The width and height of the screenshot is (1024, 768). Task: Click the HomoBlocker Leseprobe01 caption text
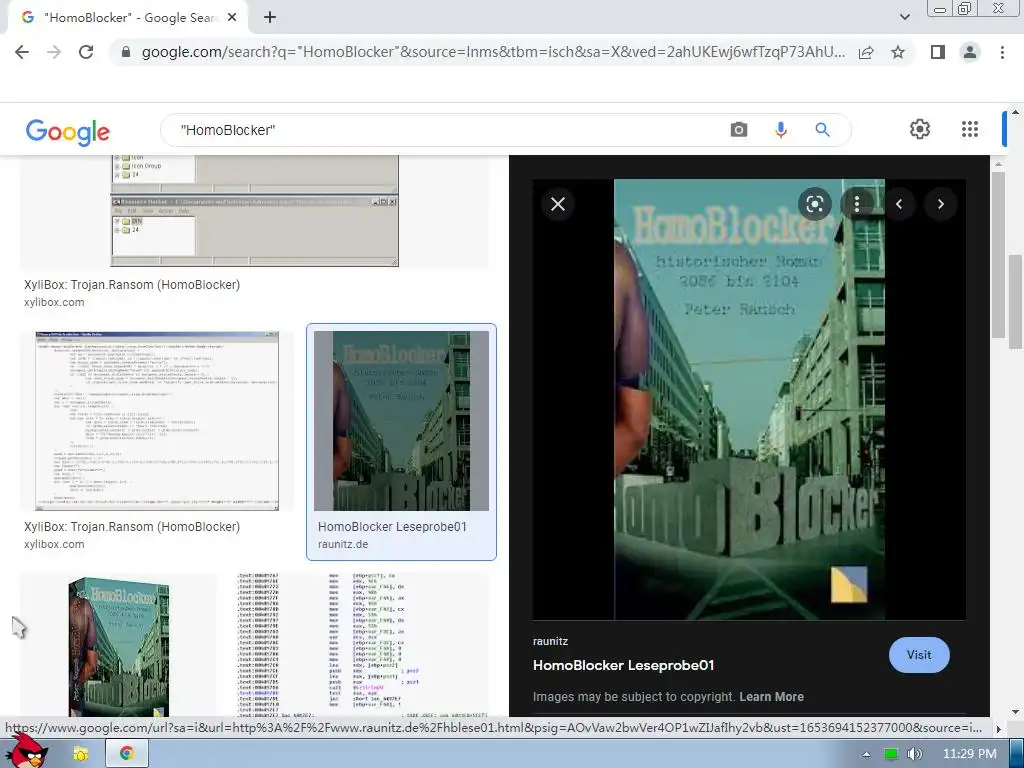(x=392, y=527)
